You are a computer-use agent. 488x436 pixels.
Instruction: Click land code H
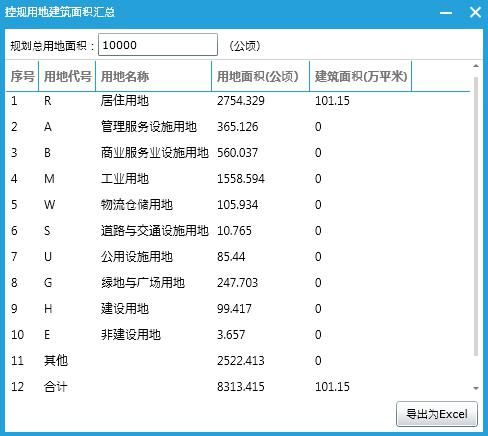point(48,309)
